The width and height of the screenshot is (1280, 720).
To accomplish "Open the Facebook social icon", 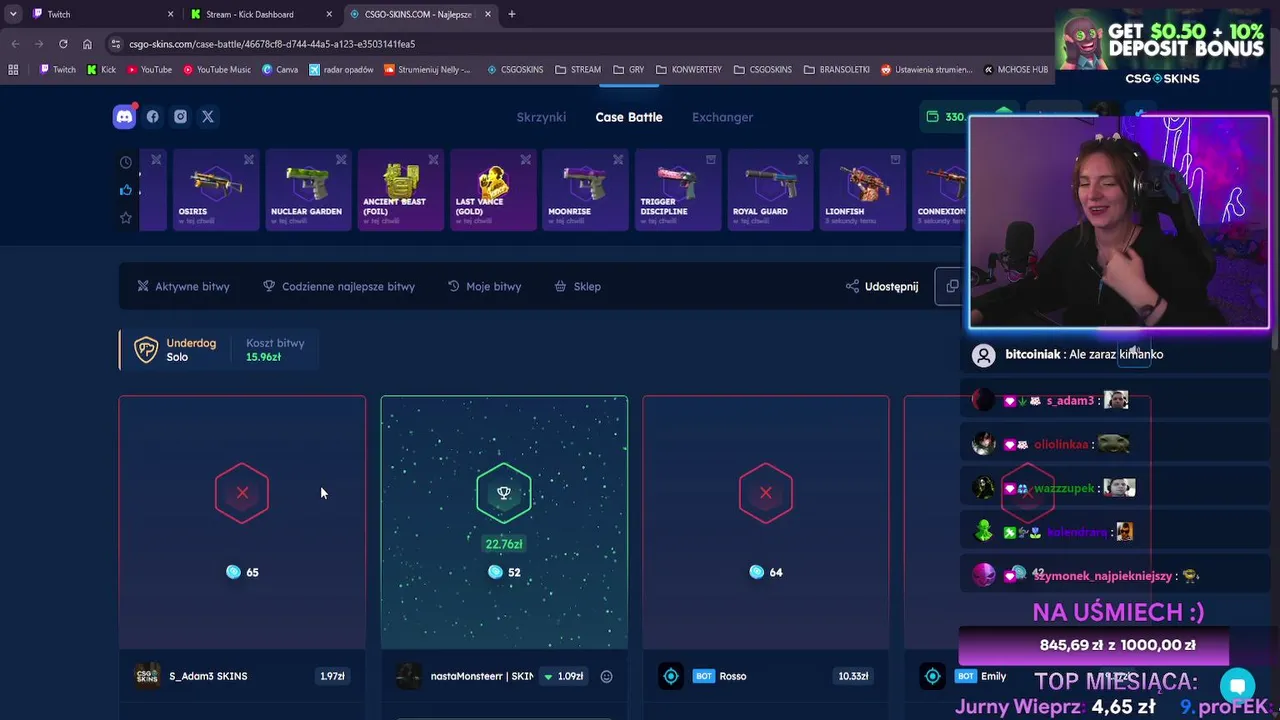I will click(x=152, y=117).
